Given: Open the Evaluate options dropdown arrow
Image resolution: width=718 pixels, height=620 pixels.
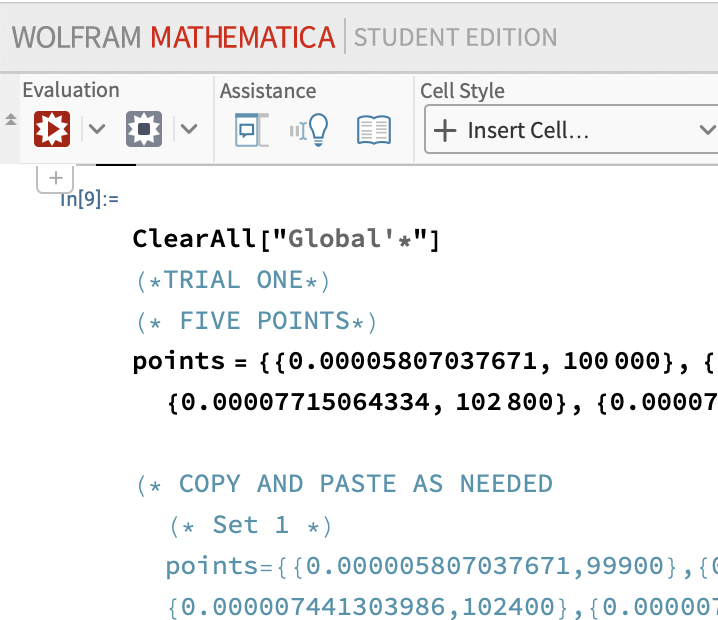Looking at the screenshot, I should click(x=97, y=129).
